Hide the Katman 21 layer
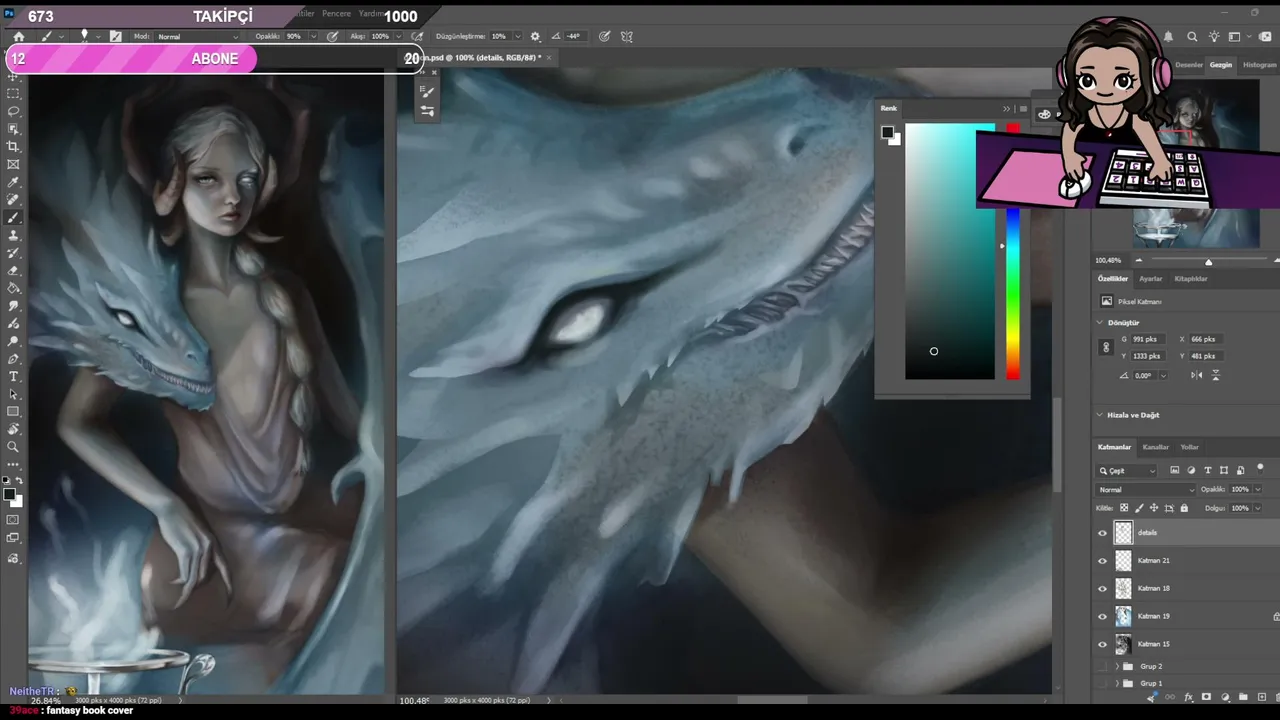Viewport: 1280px width, 720px height. click(1103, 561)
